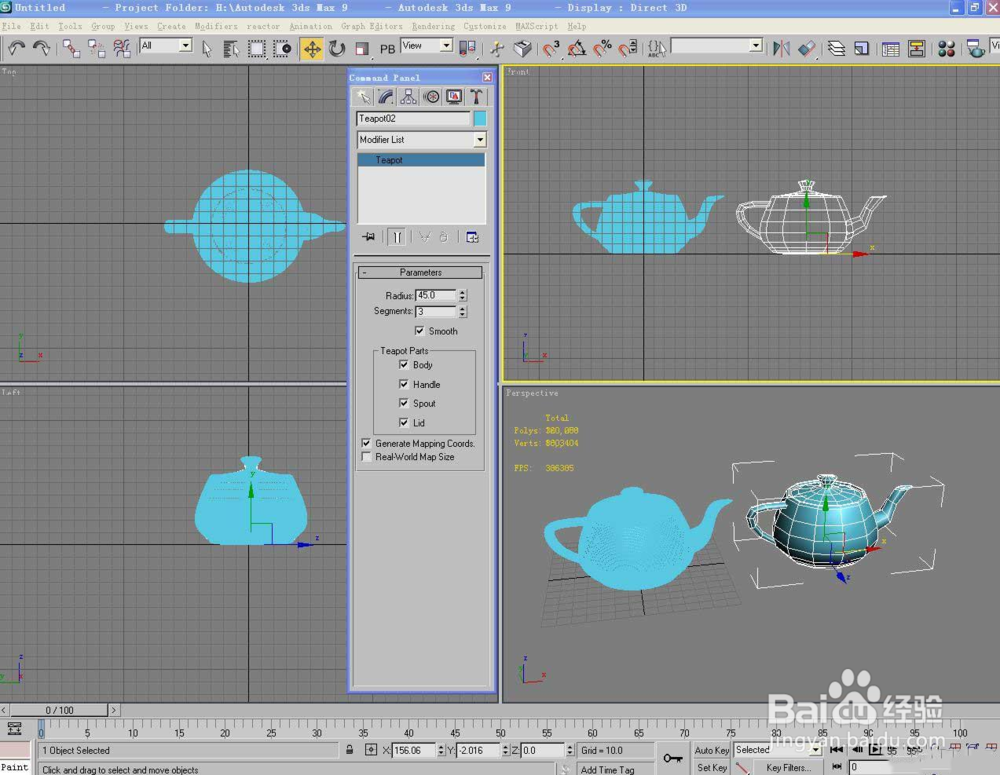This screenshot has width=1000, height=775.
Task: Open the MAXScript menu
Action: (536, 26)
